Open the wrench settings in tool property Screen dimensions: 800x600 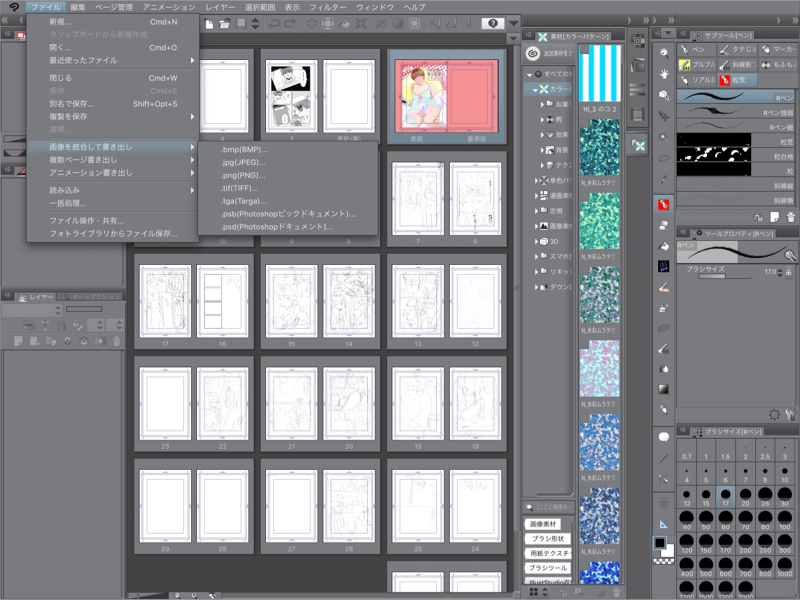pos(790,413)
